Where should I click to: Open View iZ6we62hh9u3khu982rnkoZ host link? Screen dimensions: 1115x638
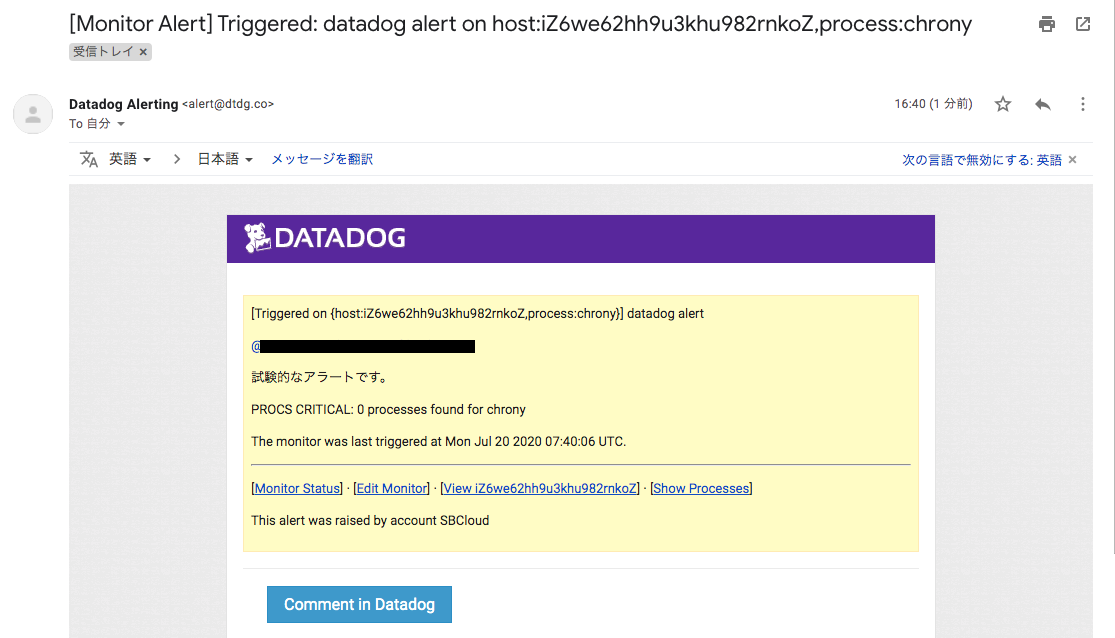(x=540, y=489)
